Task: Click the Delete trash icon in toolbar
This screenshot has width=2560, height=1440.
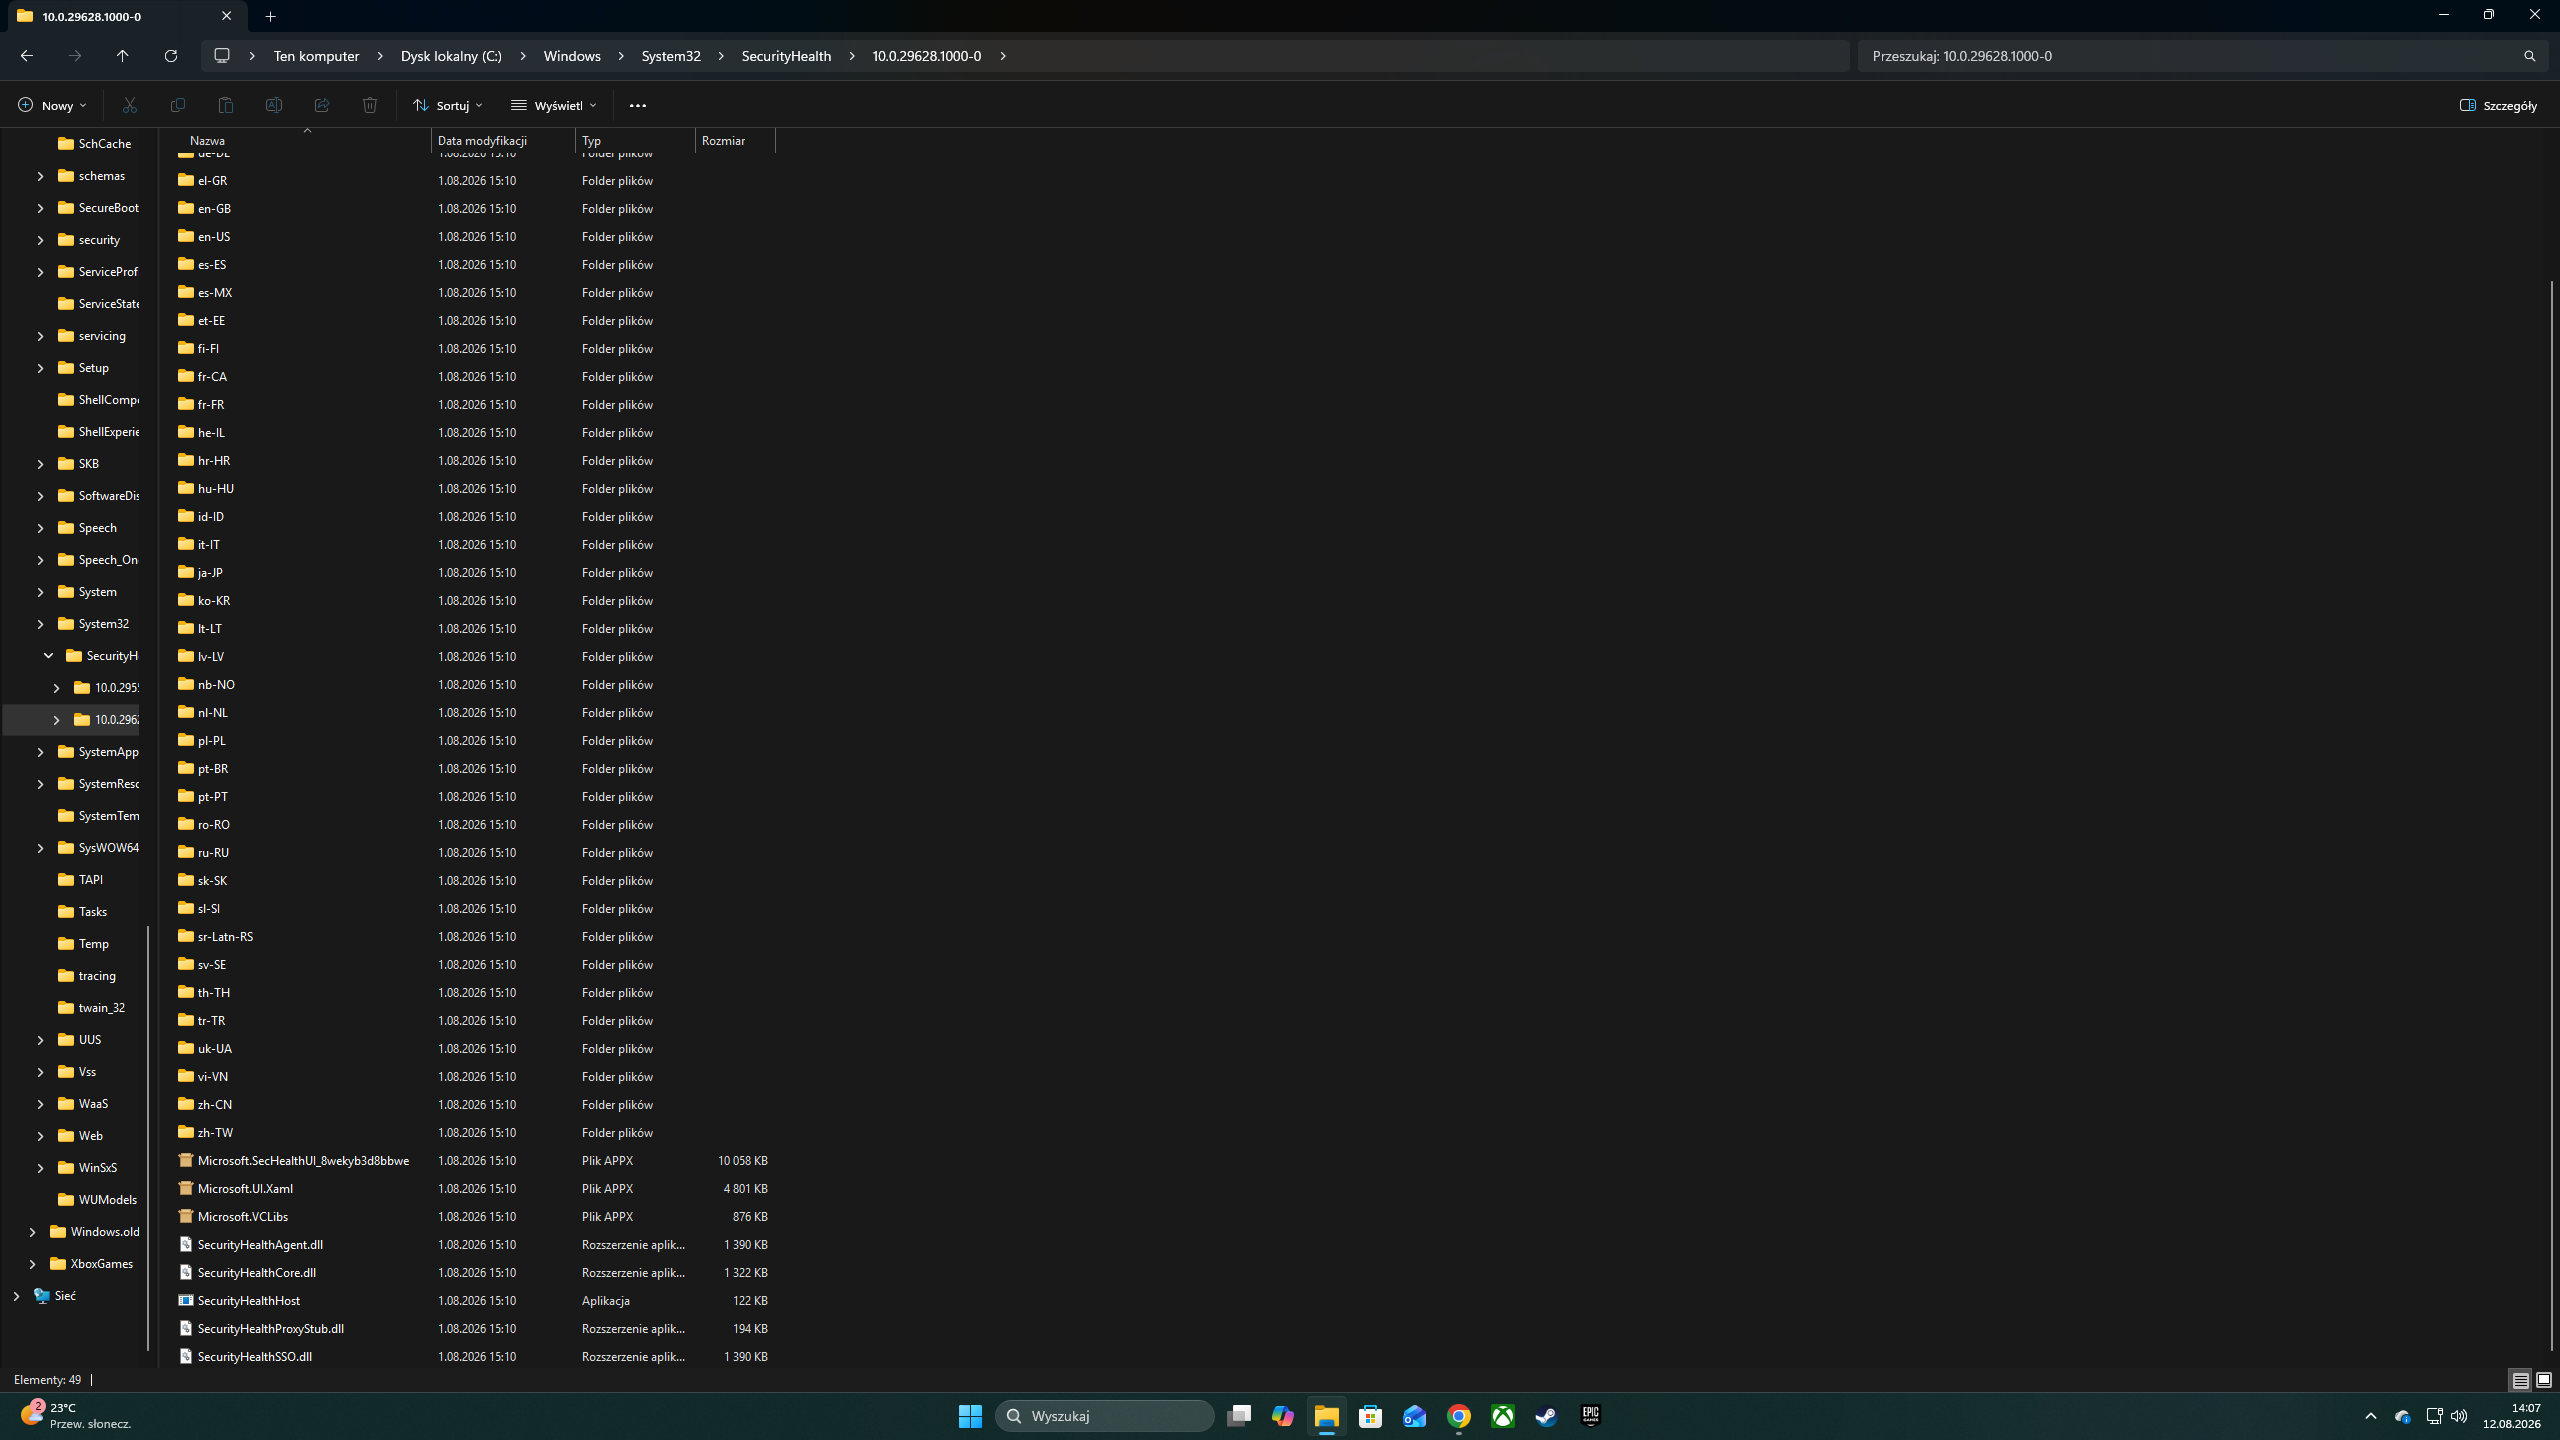Action: coord(370,105)
